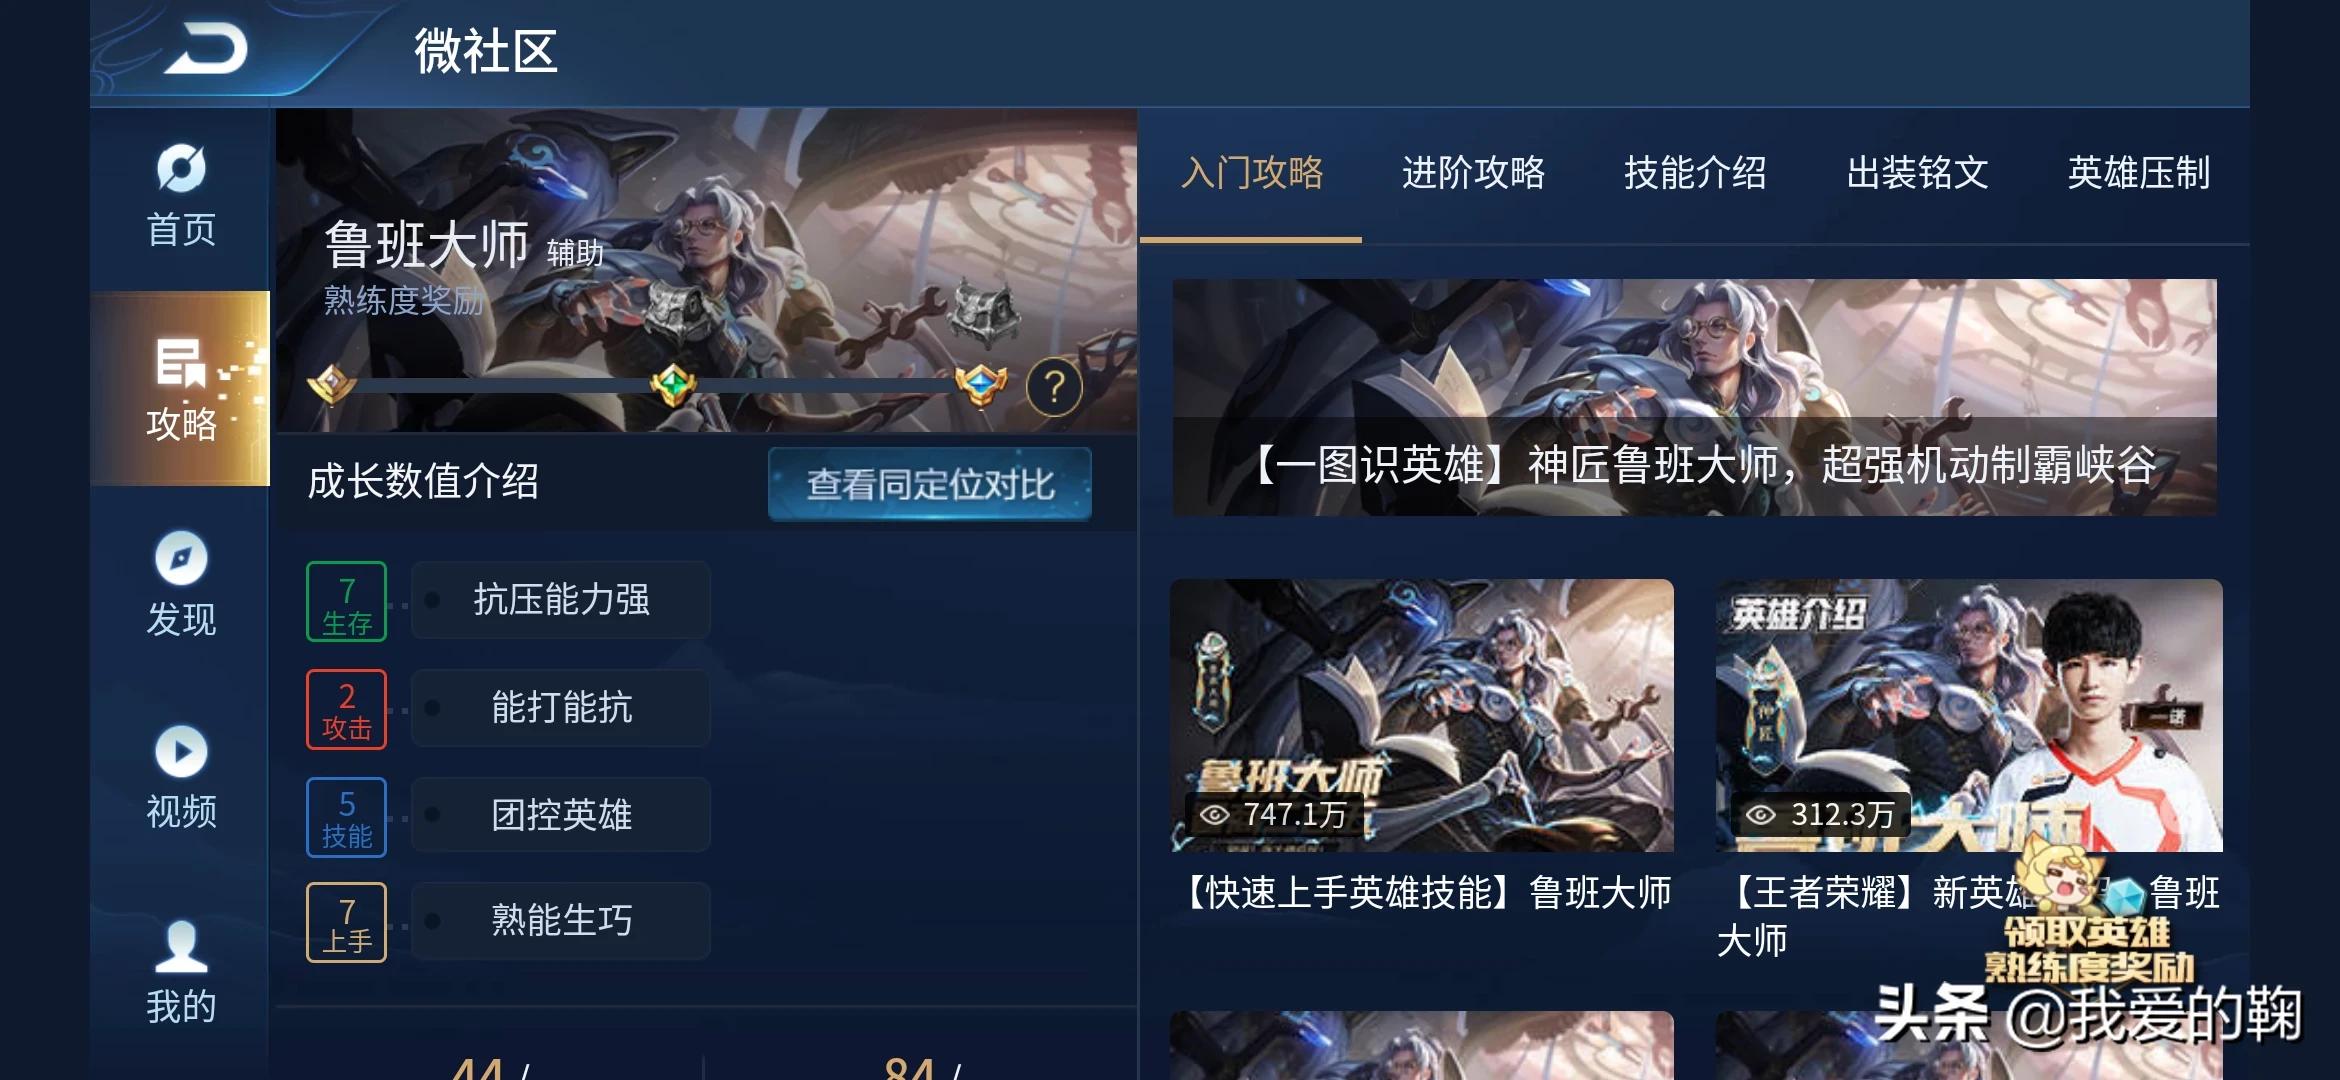Open the 一图识英雄 banner article

pos(1695,397)
